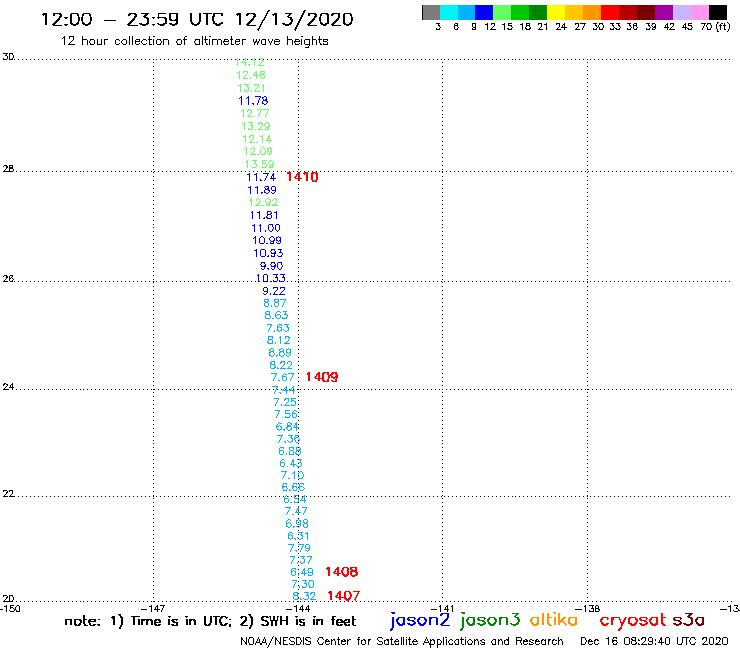Click the "7.79" wave height value
740x650 pixels.
[x=299, y=548]
